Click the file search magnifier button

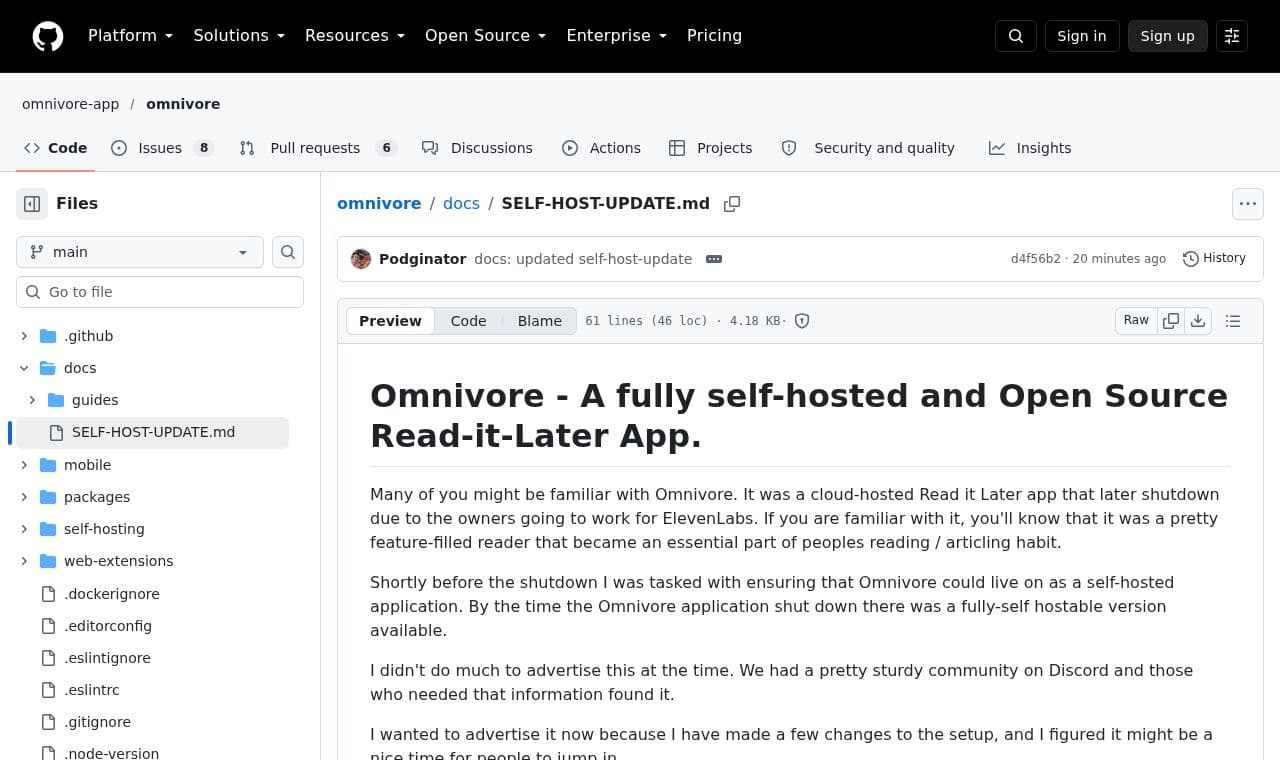tap(288, 252)
